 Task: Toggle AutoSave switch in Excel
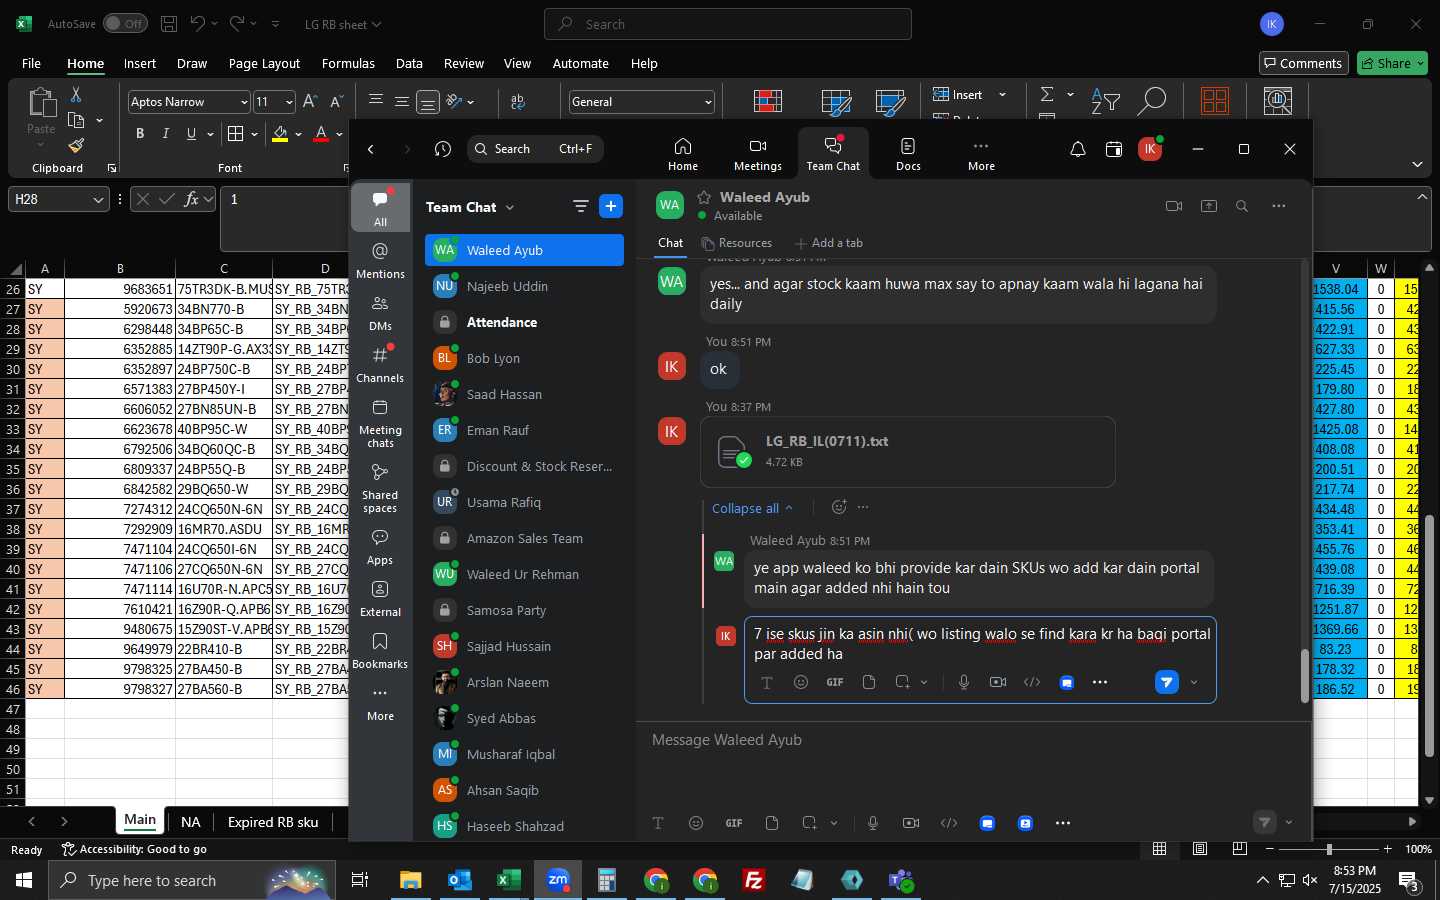tap(125, 23)
